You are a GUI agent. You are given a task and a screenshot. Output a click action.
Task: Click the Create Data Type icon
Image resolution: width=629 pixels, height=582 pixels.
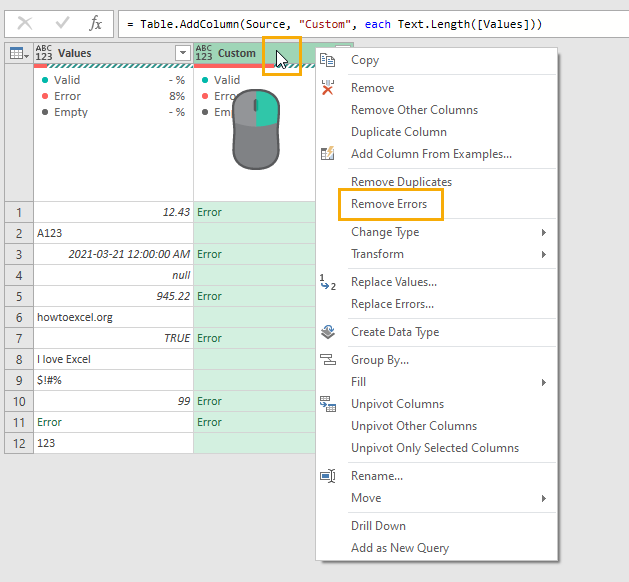click(x=328, y=332)
